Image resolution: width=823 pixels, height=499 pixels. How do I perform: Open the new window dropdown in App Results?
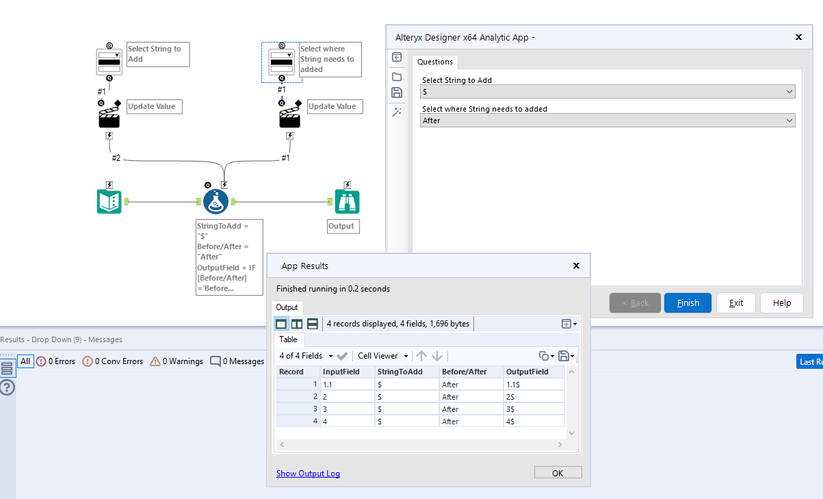click(x=569, y=324)
